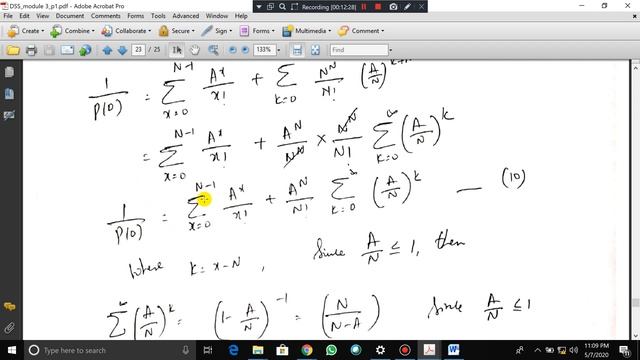Open a file with the folder icon

[x=13, y=50]
